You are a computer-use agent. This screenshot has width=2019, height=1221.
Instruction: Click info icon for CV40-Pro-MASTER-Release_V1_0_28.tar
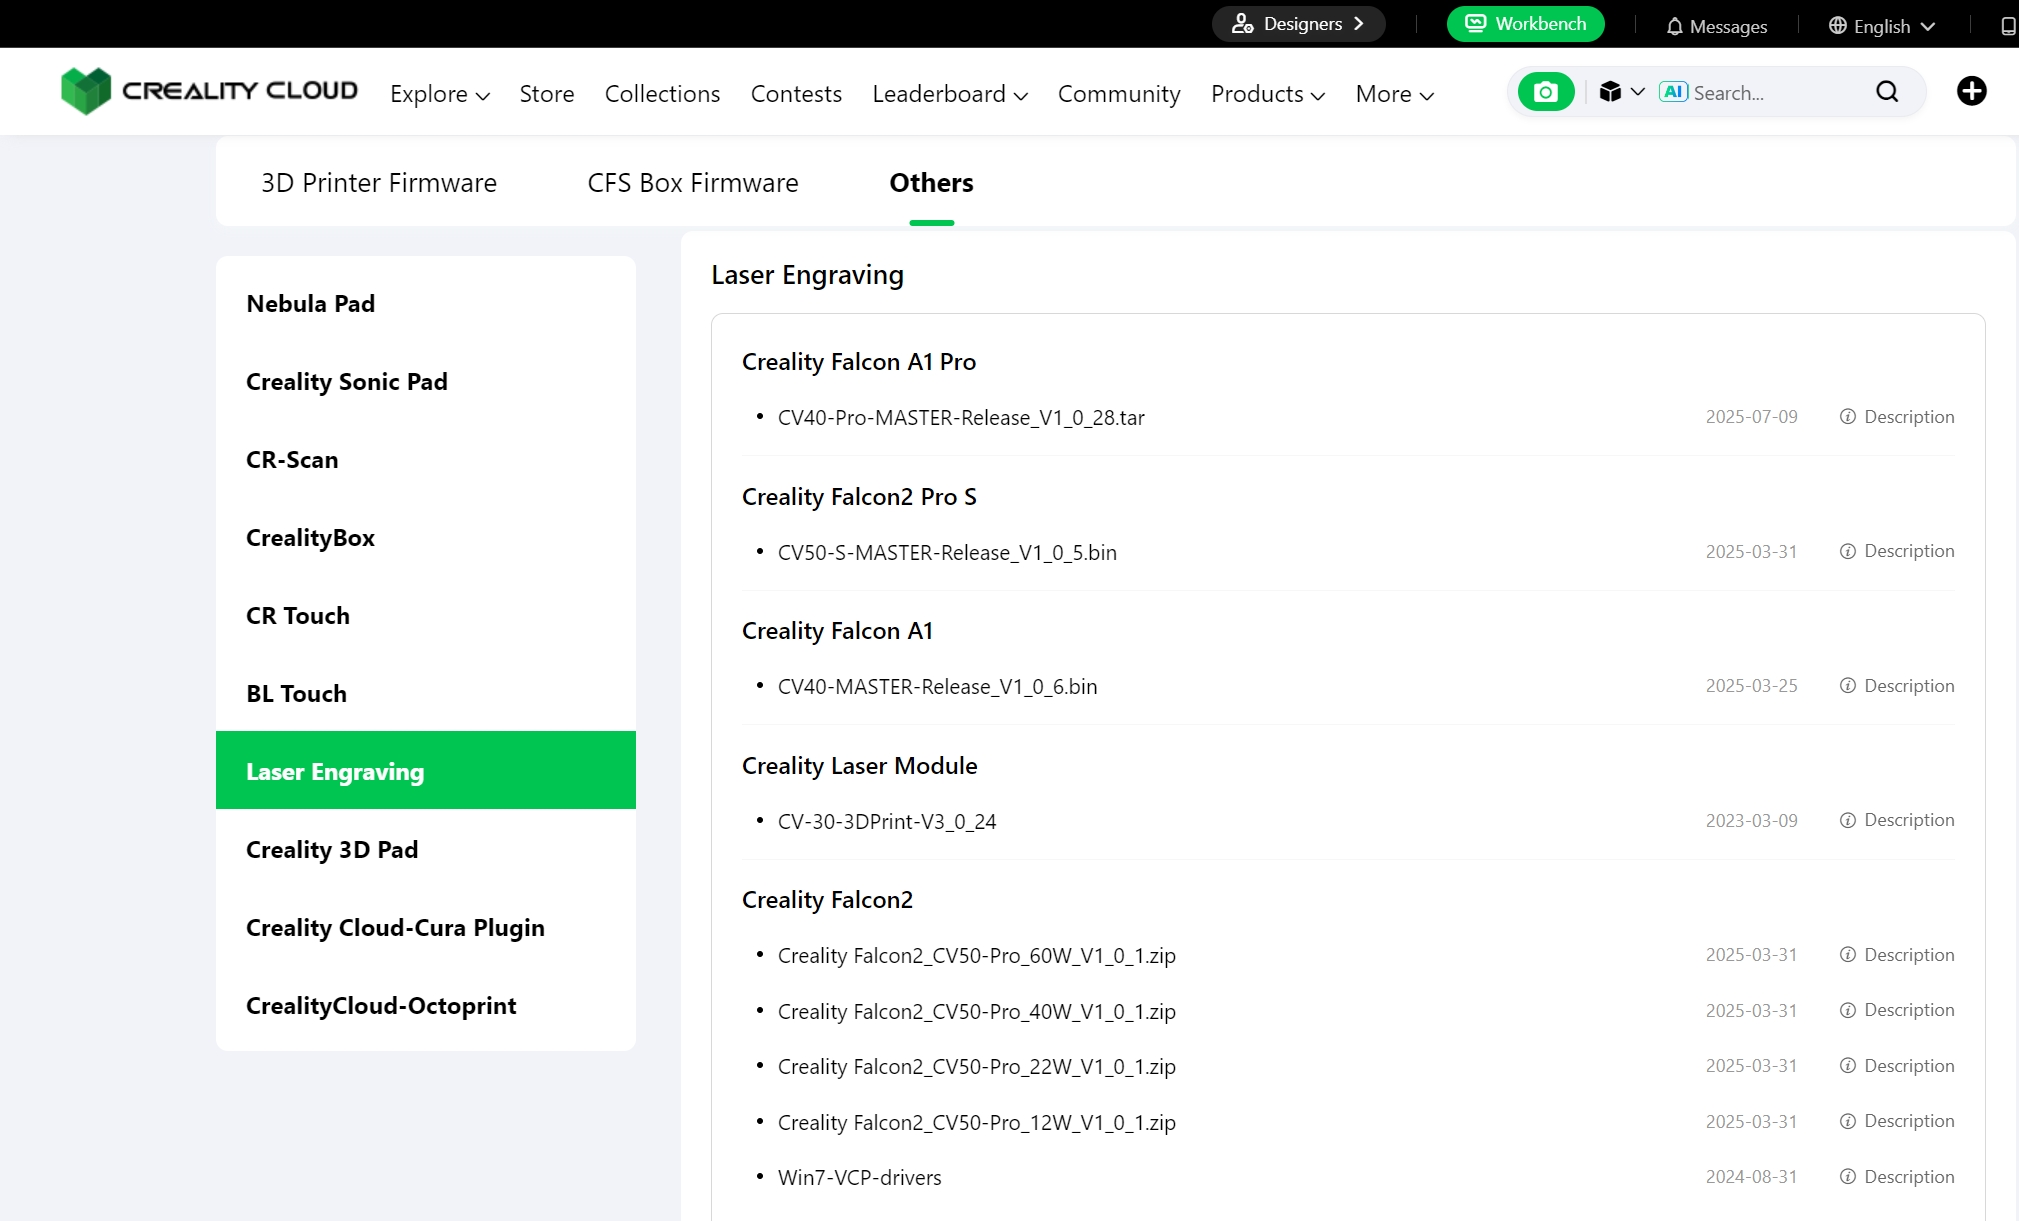coord(1847,417)
